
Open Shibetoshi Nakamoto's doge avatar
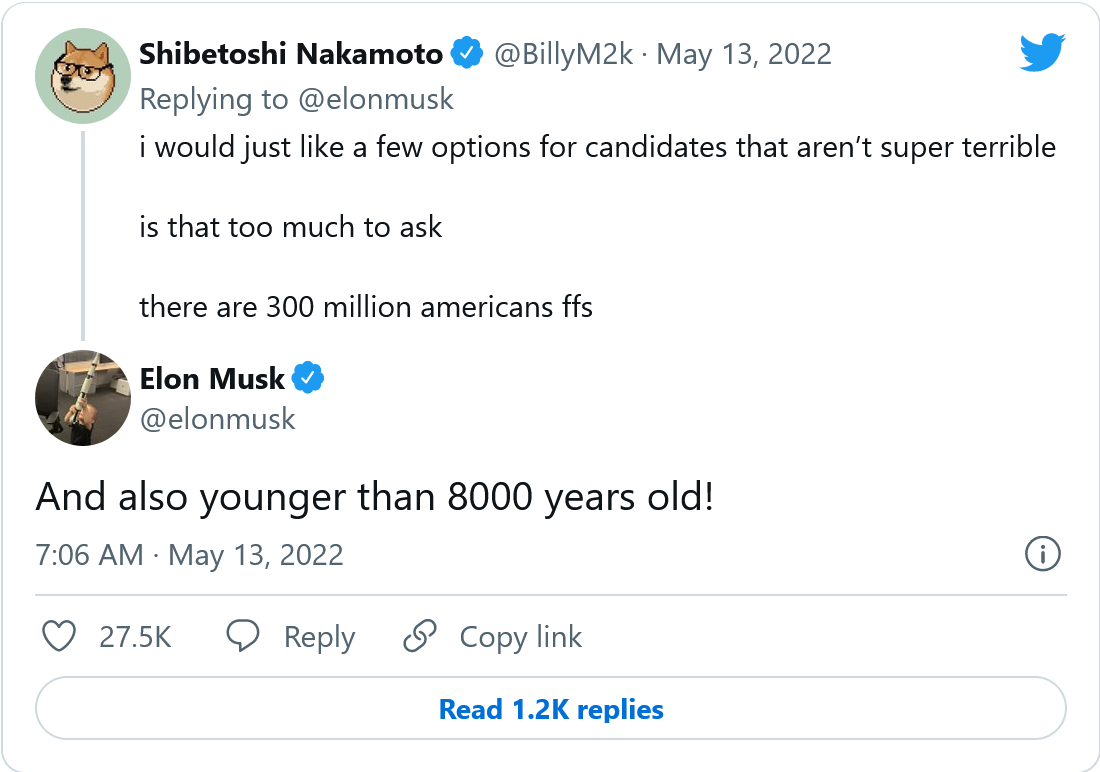click(x=83, y=76)
